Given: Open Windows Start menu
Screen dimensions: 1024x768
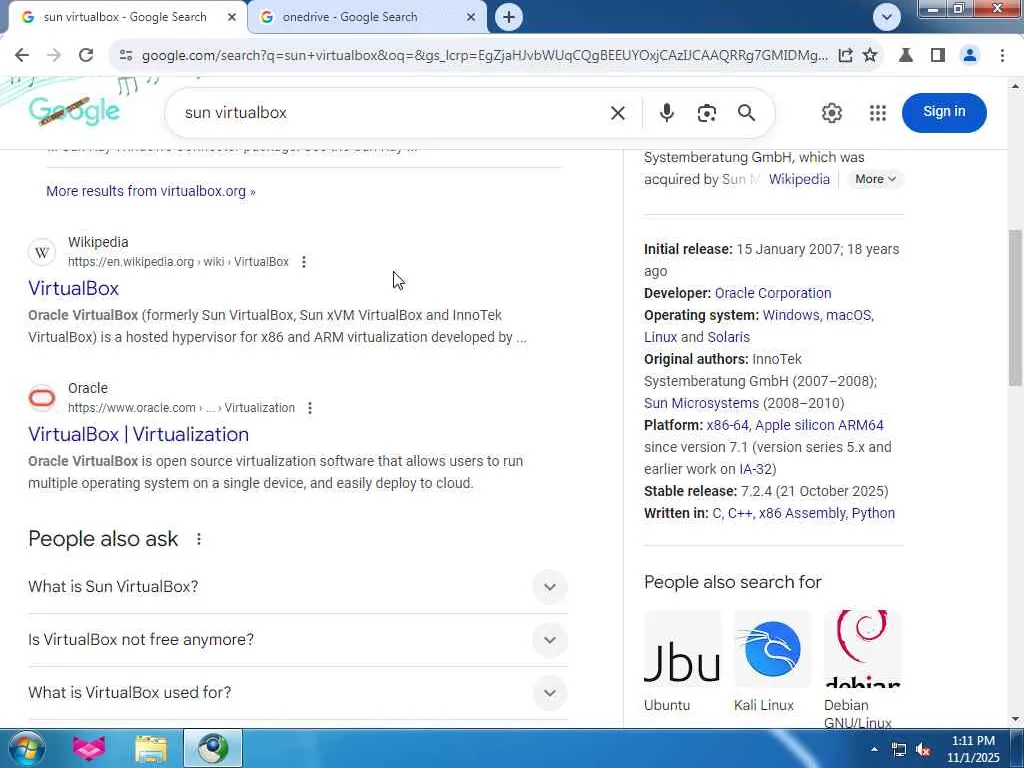Looking at the screenshot, I should tap(26, 748).
